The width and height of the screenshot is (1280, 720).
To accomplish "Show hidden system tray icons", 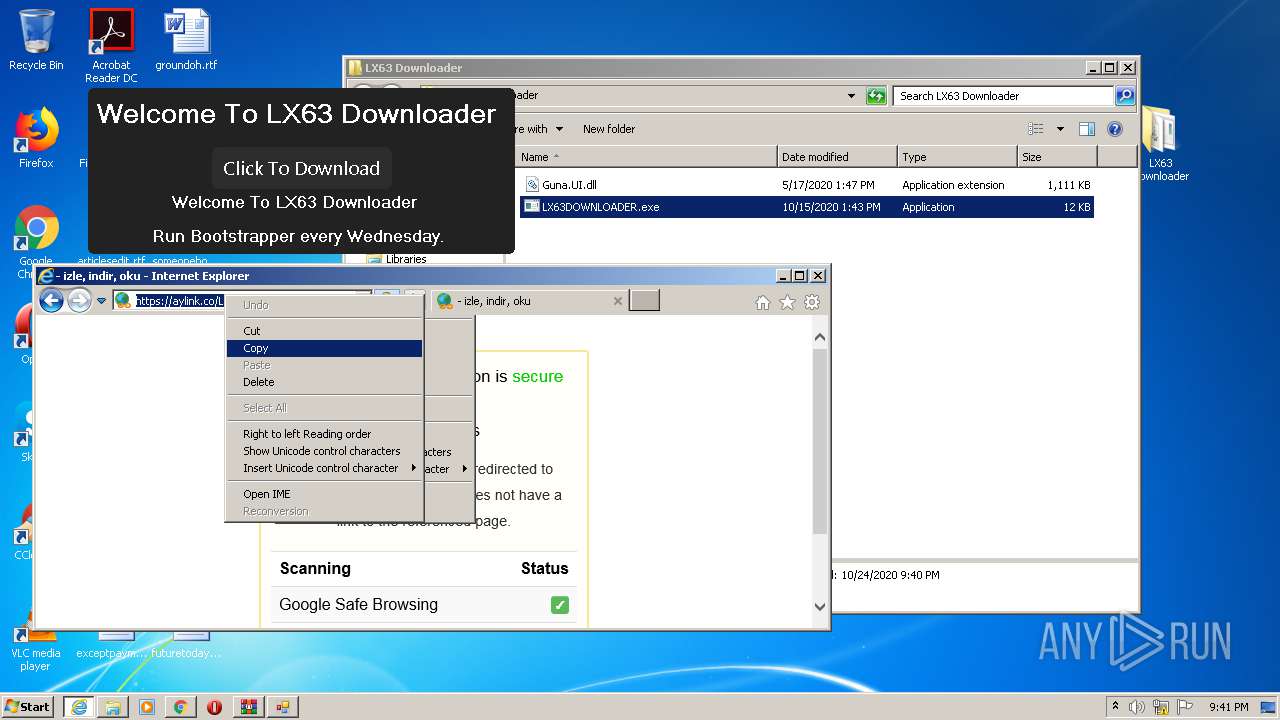I will pyautogui.click(x=1115, y=706).
